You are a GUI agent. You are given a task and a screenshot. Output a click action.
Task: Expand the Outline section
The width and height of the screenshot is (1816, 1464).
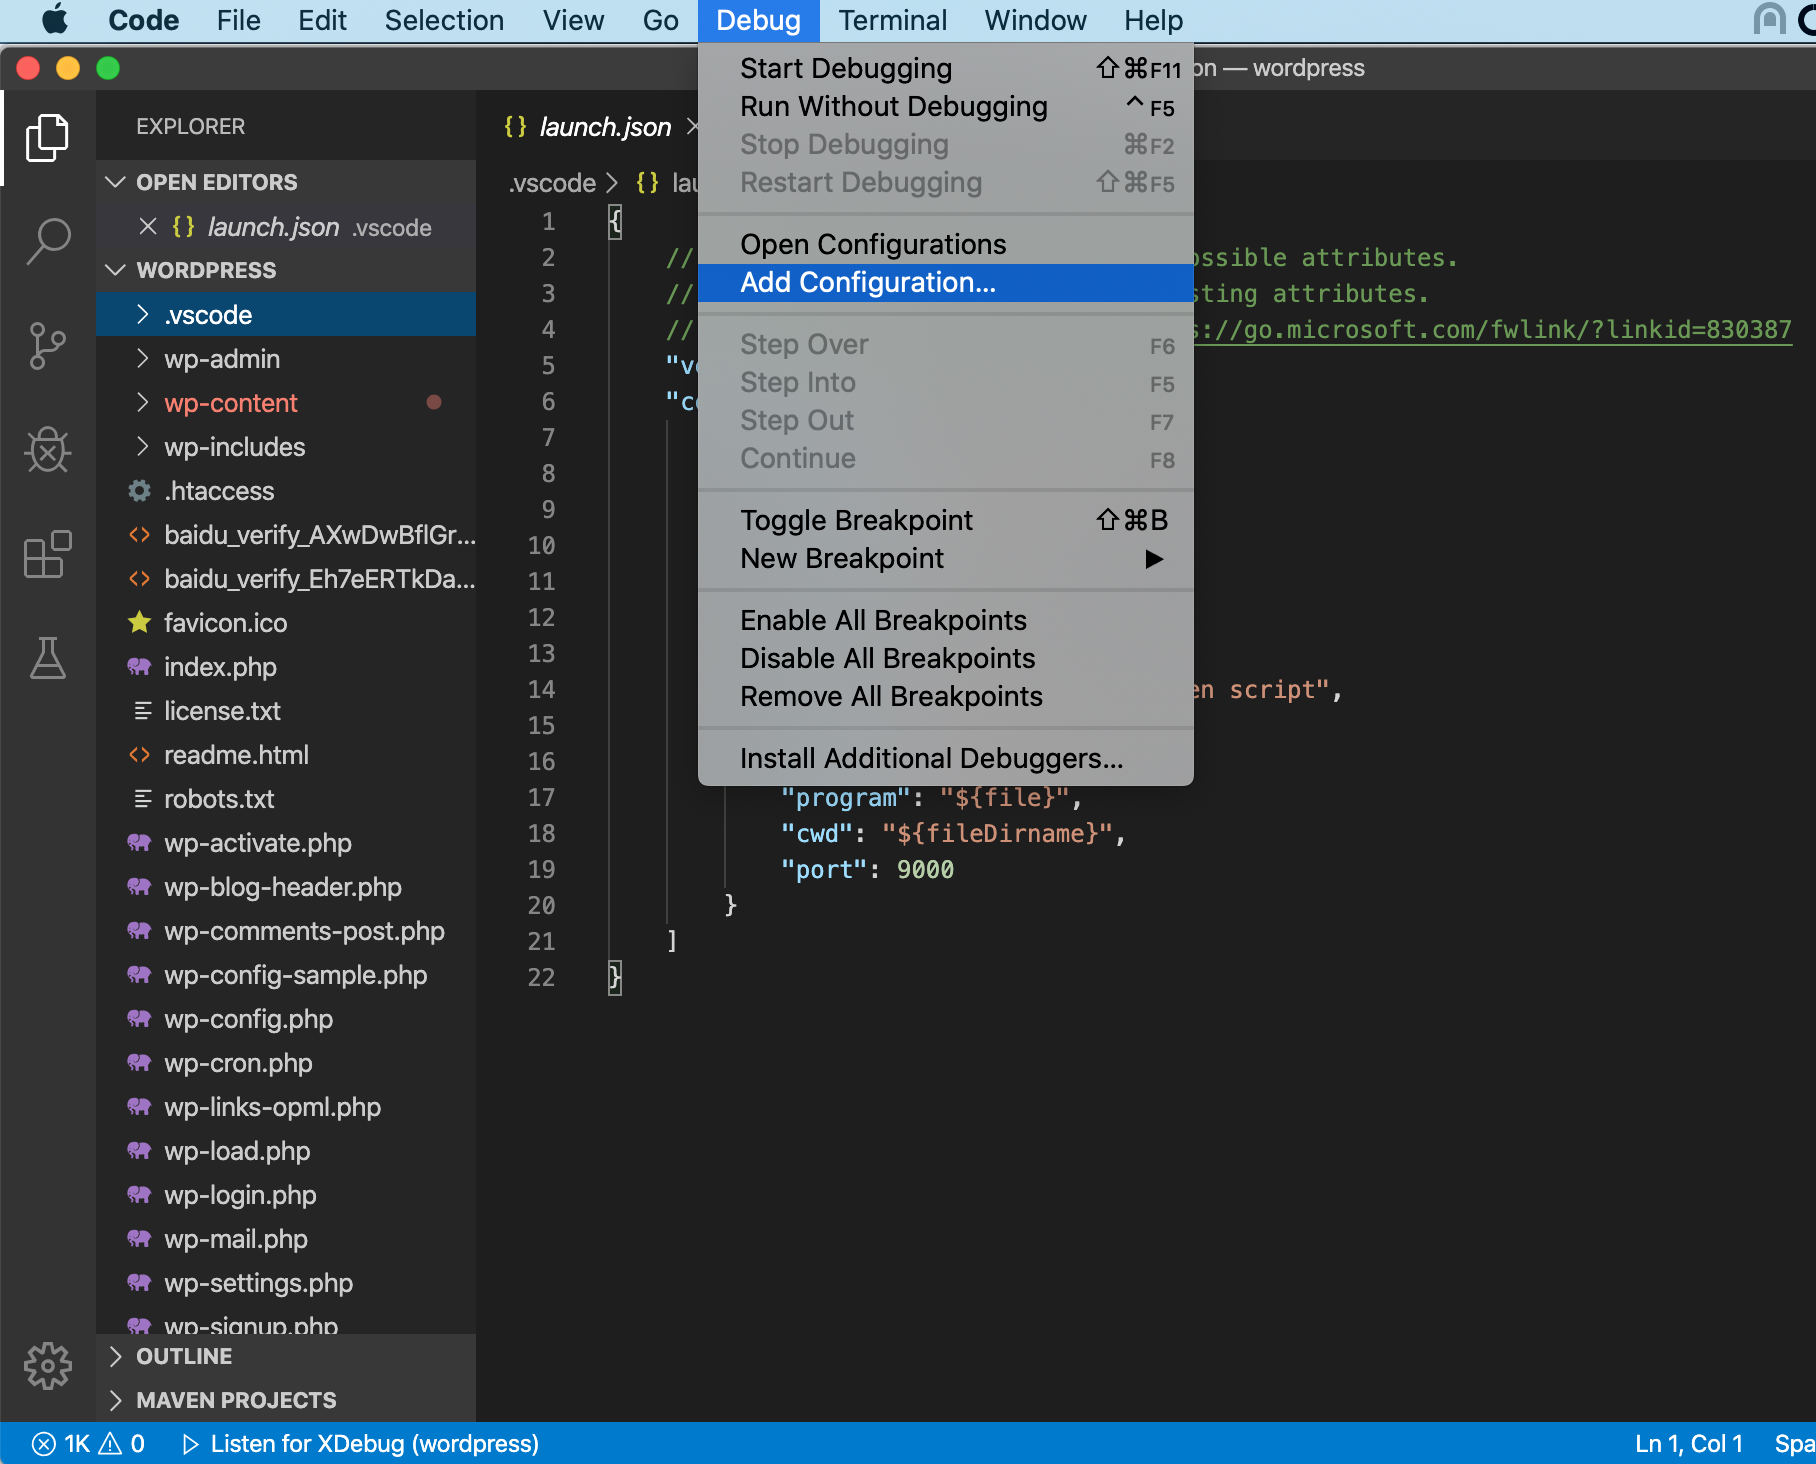coord(286,1356)
